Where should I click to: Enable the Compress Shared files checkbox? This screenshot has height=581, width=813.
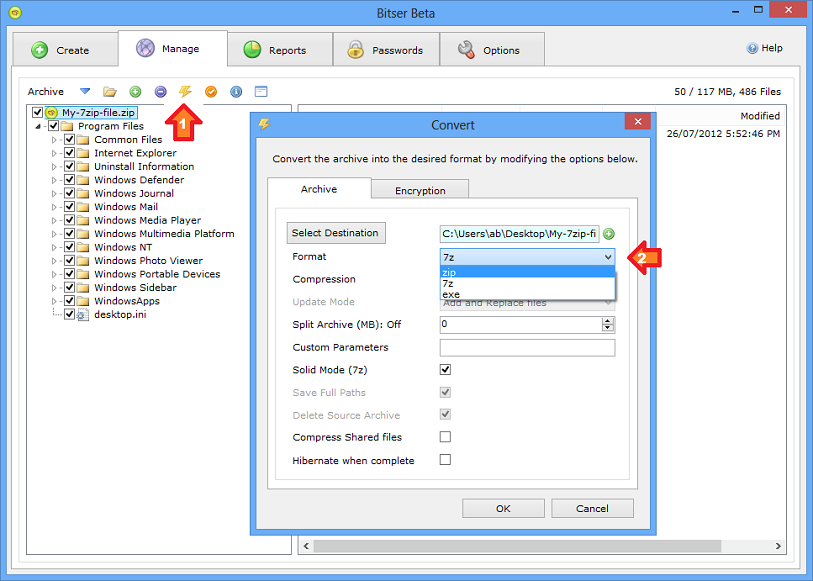pos(444,437)
